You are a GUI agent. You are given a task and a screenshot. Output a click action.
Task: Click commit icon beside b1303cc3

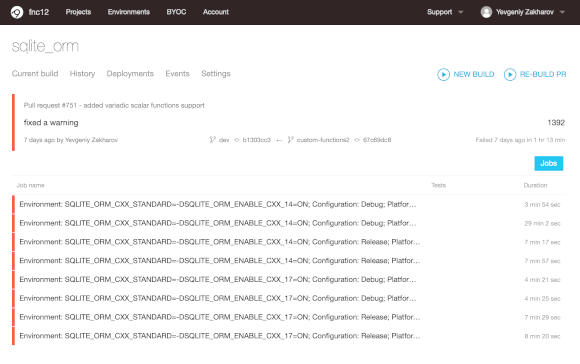[x=237, y=140]
